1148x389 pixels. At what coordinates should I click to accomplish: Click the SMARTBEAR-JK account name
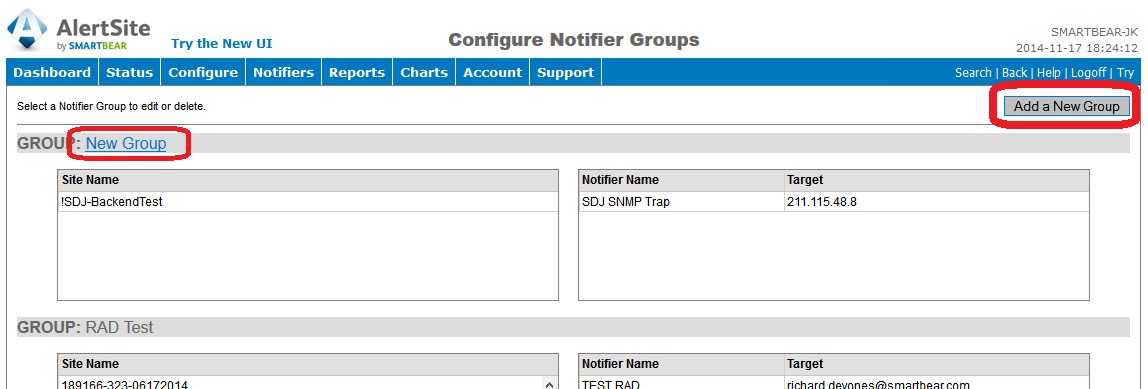tap(1094, 32)
